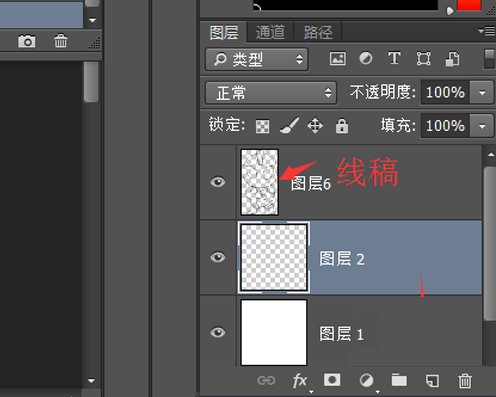Add a layer mask to the layer
This screenshot has width=496, height=397.
coord(332,380)
